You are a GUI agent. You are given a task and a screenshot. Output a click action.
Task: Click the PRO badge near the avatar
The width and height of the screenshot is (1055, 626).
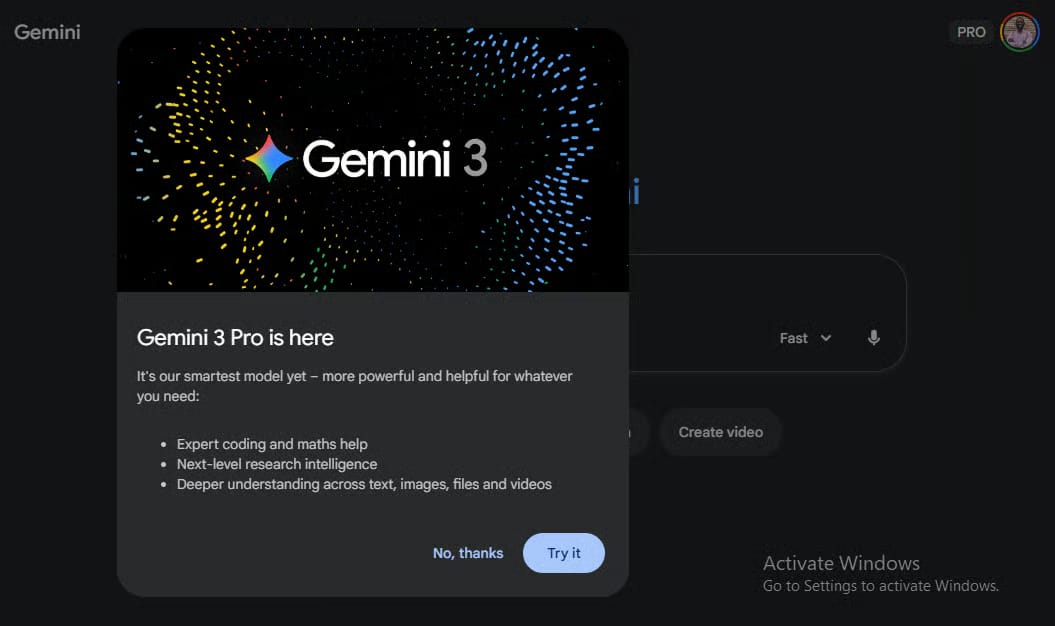click(971, 32)
